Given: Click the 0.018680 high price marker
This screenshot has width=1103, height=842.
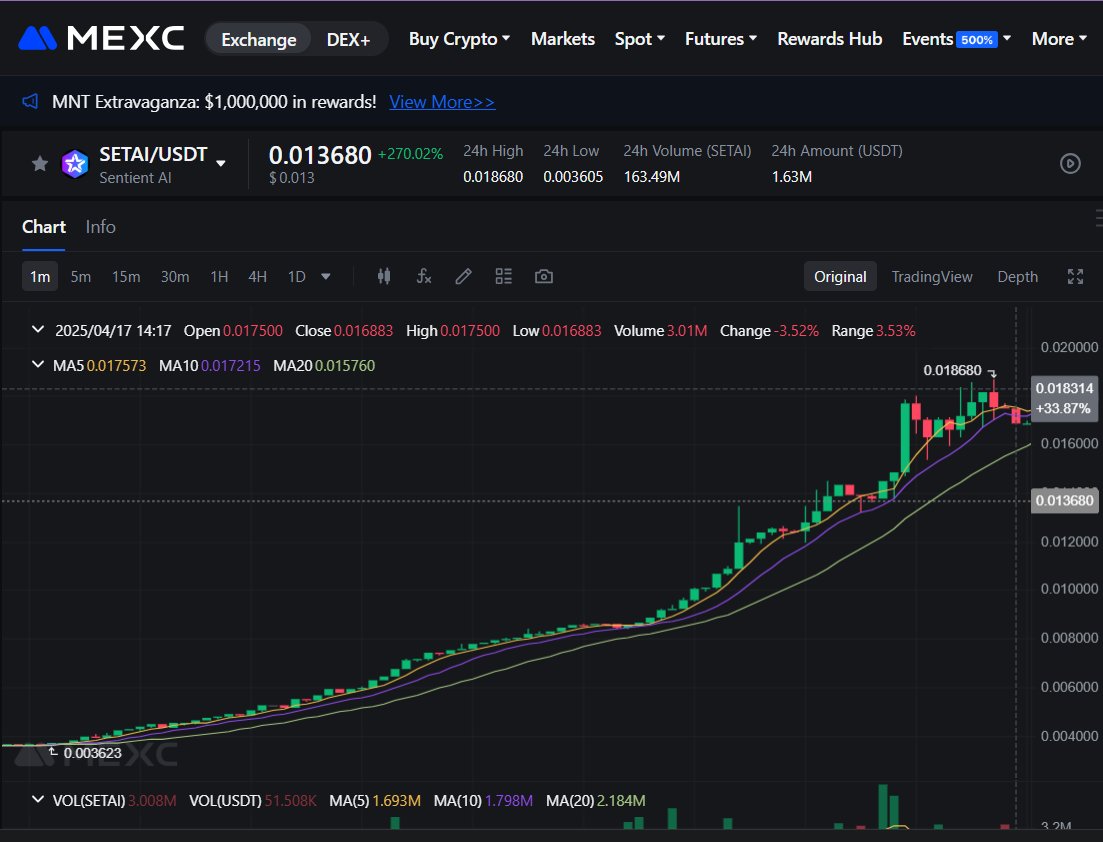Looking at the screenshot, I should (x=952, y=370).
